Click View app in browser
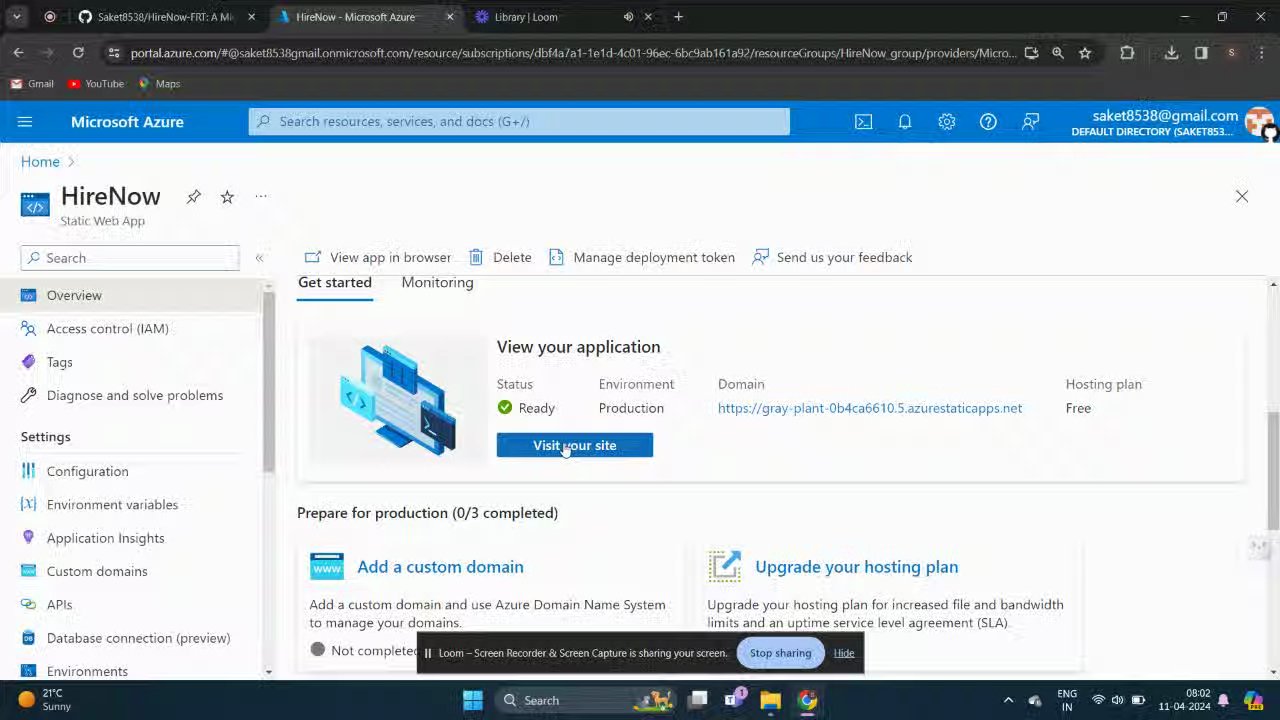This screenshot has height=720, width=1280. [x=378, y=258]
